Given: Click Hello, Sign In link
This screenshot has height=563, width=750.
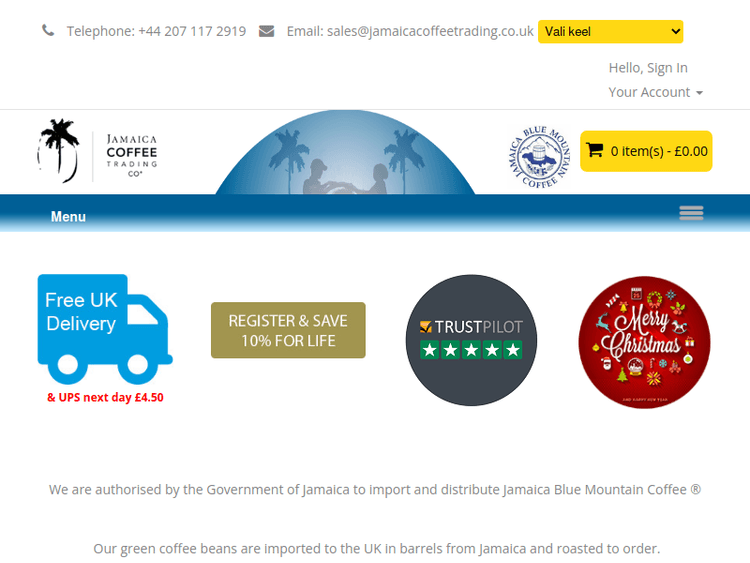Looking at the screenshot, I should click(648, 68).
